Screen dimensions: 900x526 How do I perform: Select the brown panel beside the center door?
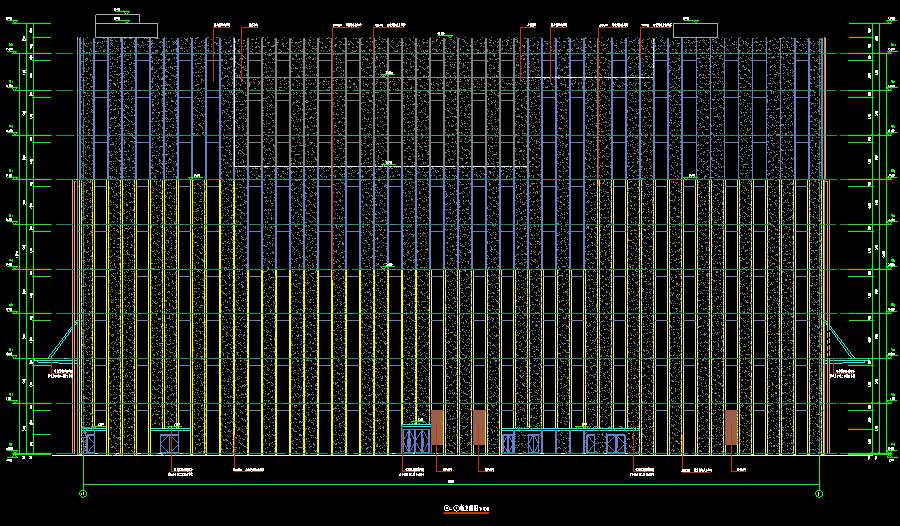point(437,428)
